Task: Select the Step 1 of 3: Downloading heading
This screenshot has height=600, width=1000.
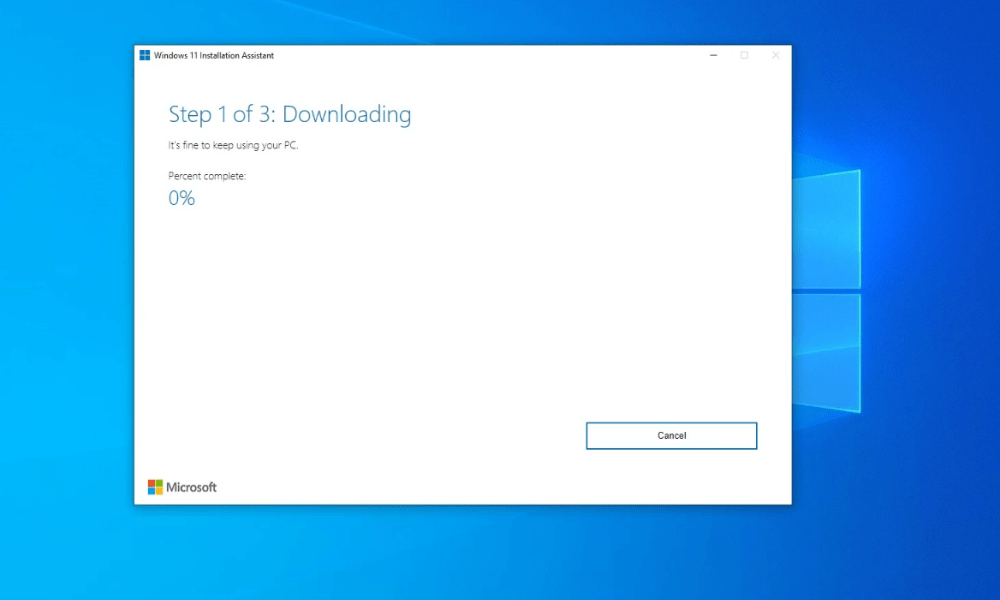Action: point(289,114)
